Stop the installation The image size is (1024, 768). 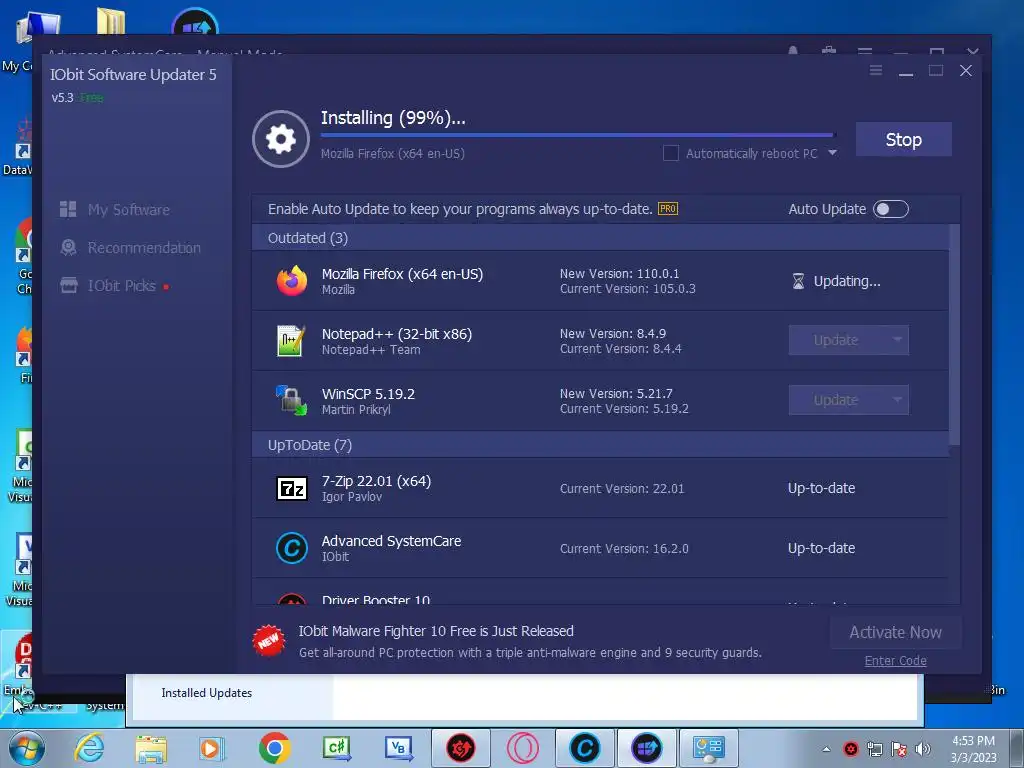[903, 139]
